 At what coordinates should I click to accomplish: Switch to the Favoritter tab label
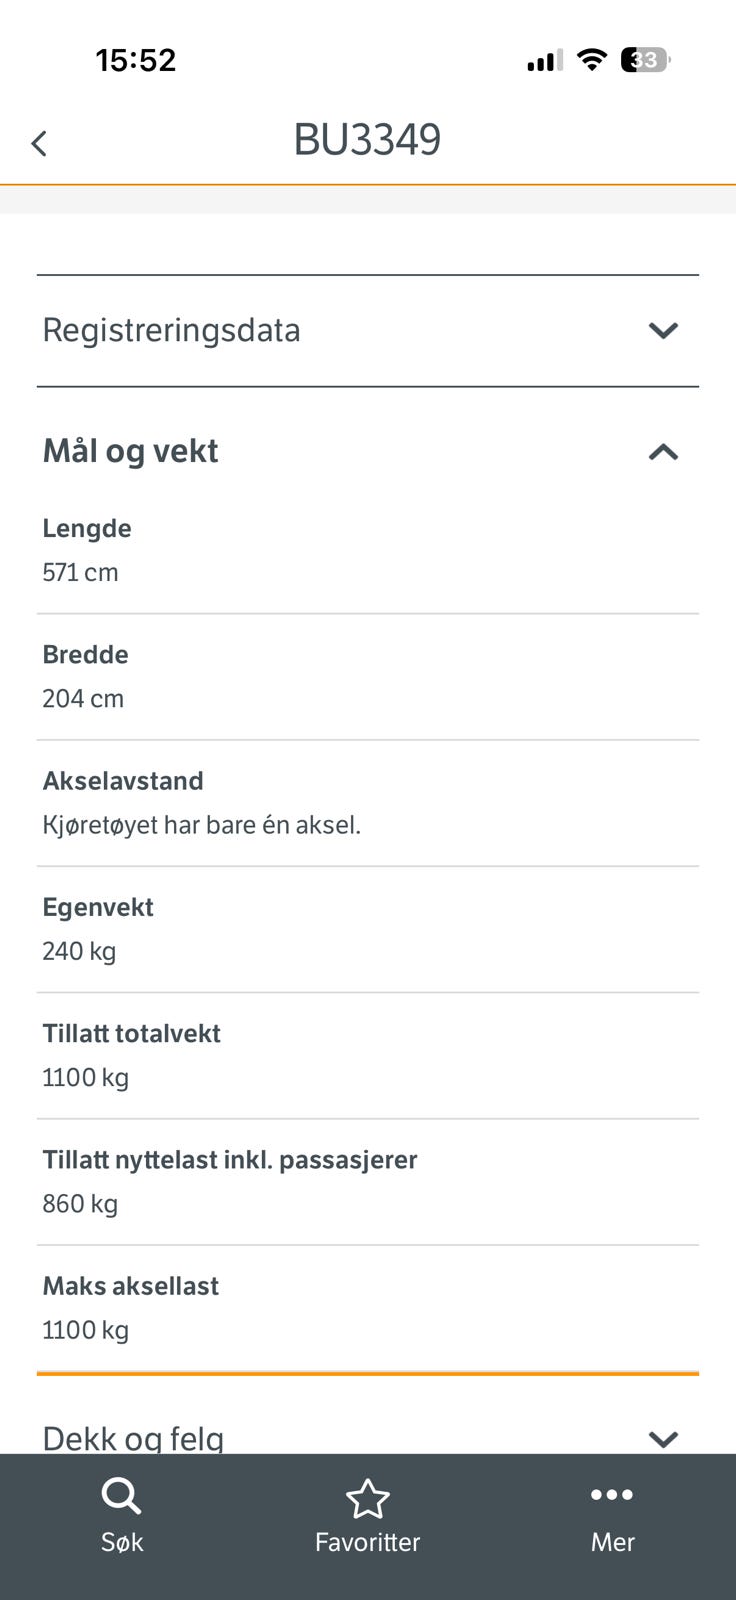coord(367,1542)
